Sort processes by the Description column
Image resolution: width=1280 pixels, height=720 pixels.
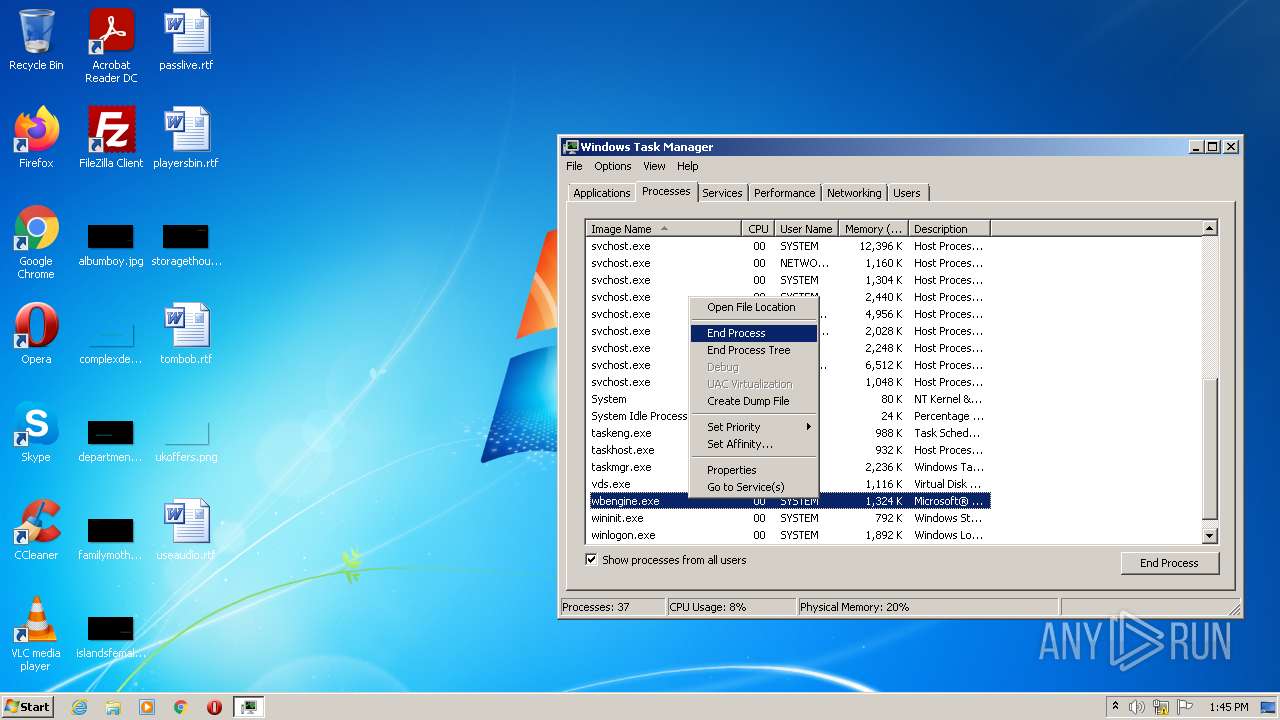(x=949, y=229)
